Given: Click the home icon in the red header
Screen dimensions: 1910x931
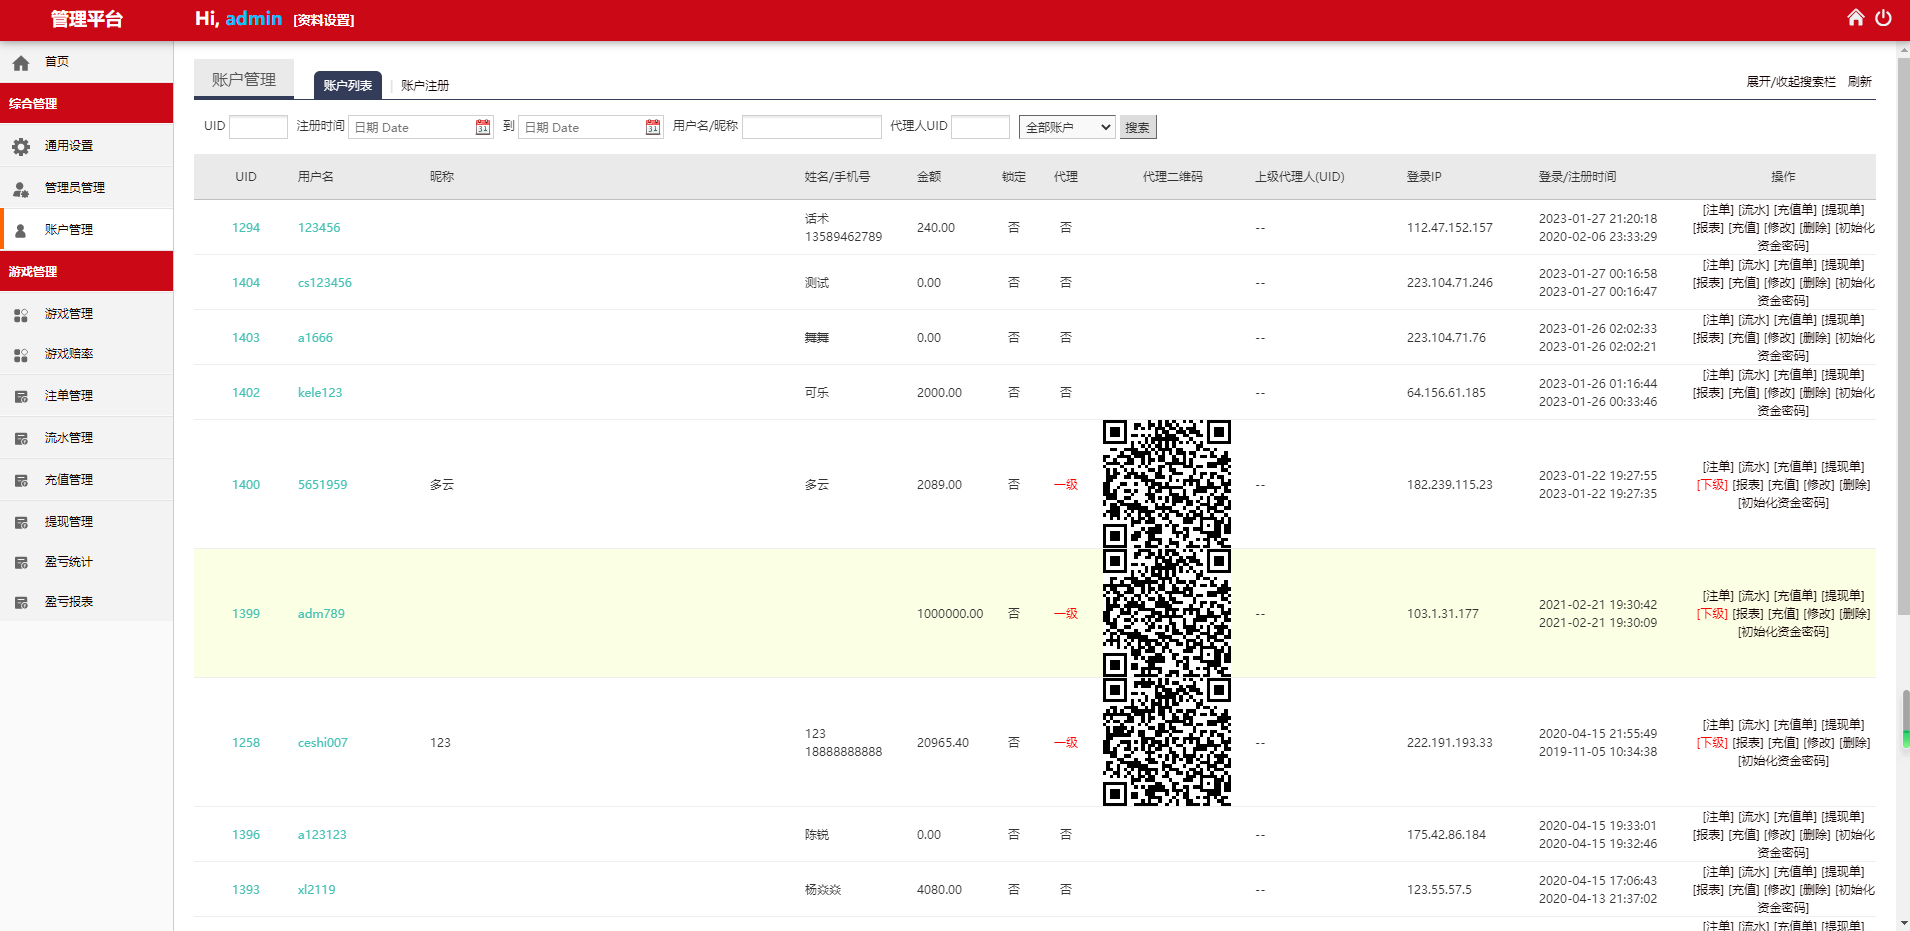Looking at the screenshot, I should [1855, 17].
